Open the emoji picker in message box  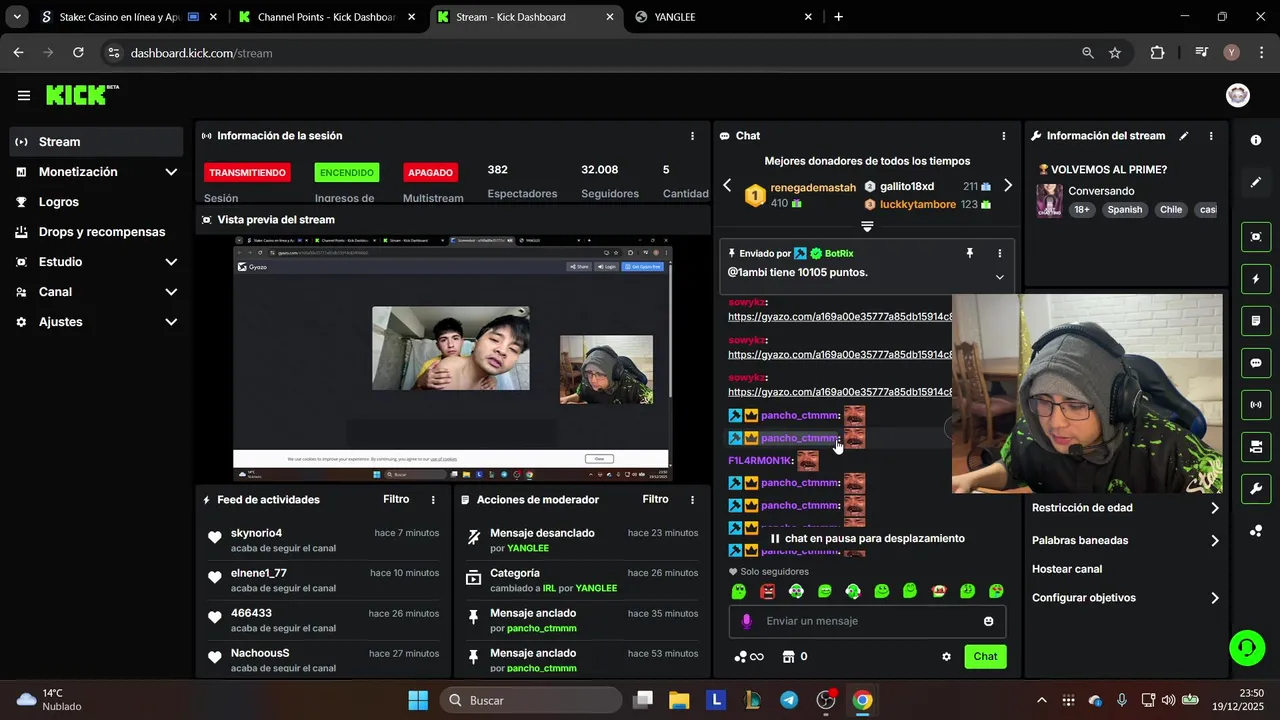988,621
